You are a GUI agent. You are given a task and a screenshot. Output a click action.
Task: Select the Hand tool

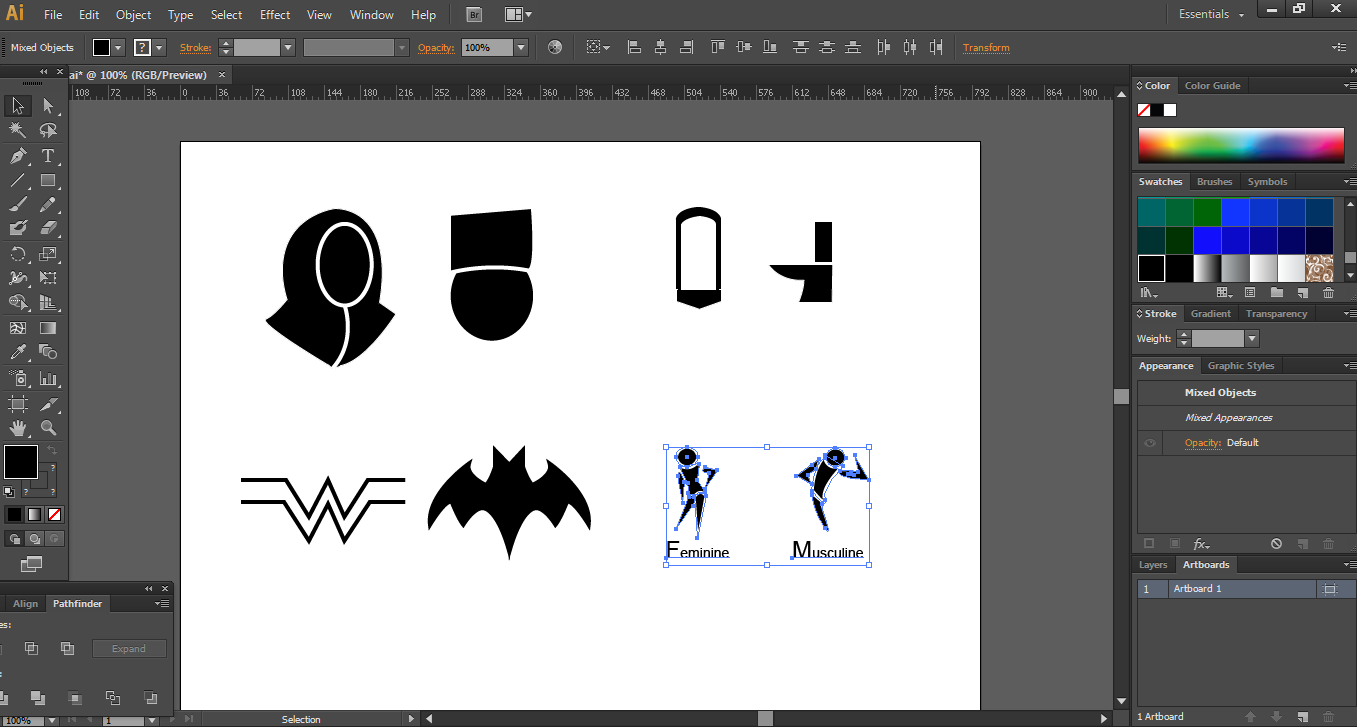point(18,428)
